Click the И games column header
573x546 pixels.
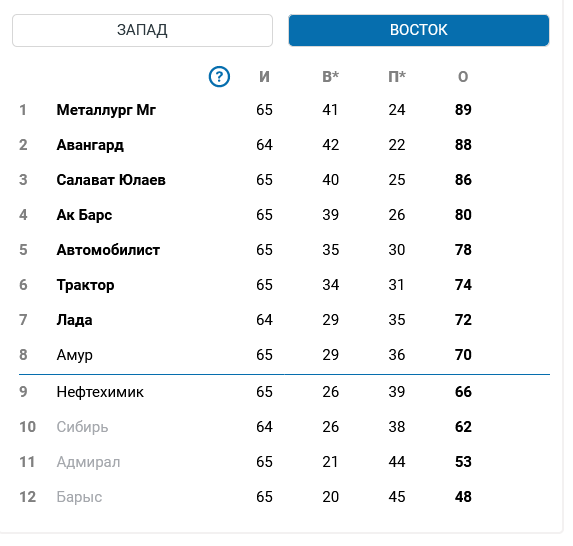pos(264,77)
